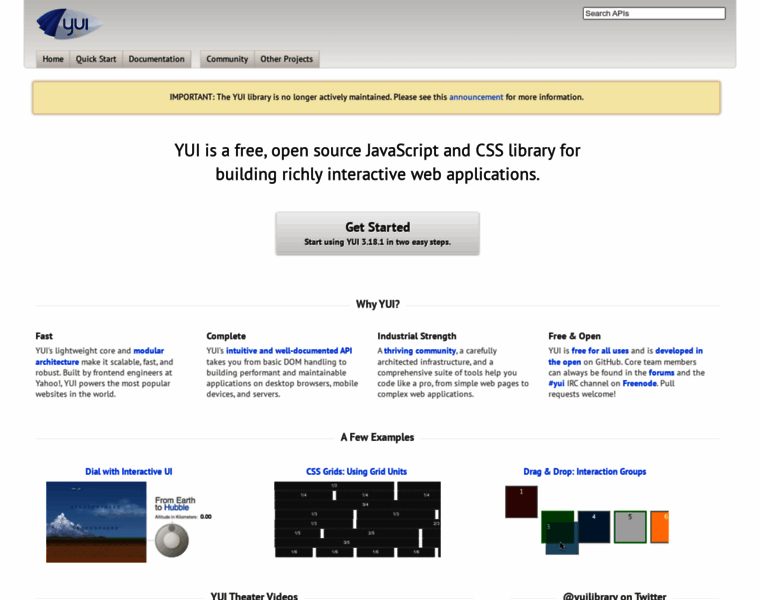This screenshot has height=600, width=760.
Task: Open the forums link
Action: pos(661,373)
